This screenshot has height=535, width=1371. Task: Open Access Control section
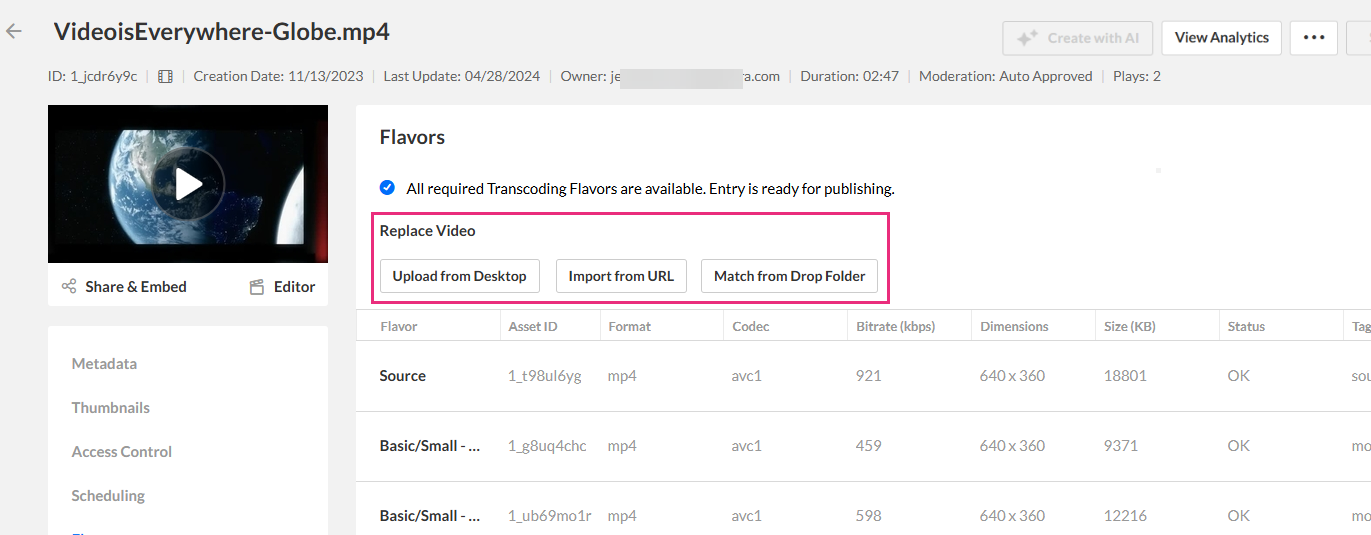coord(122,452)
